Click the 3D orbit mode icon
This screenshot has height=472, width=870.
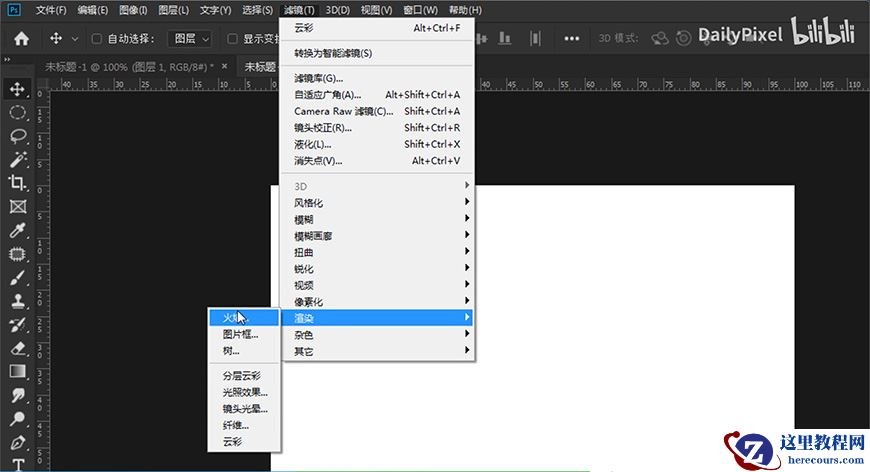[660, 38]
